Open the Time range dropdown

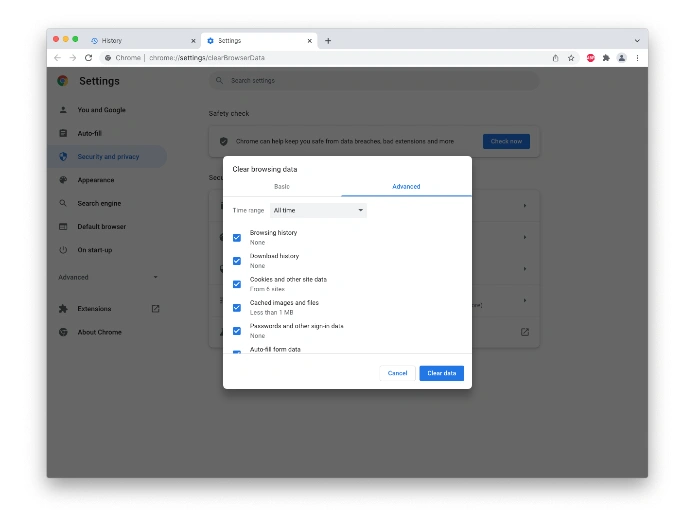[319, 211]
